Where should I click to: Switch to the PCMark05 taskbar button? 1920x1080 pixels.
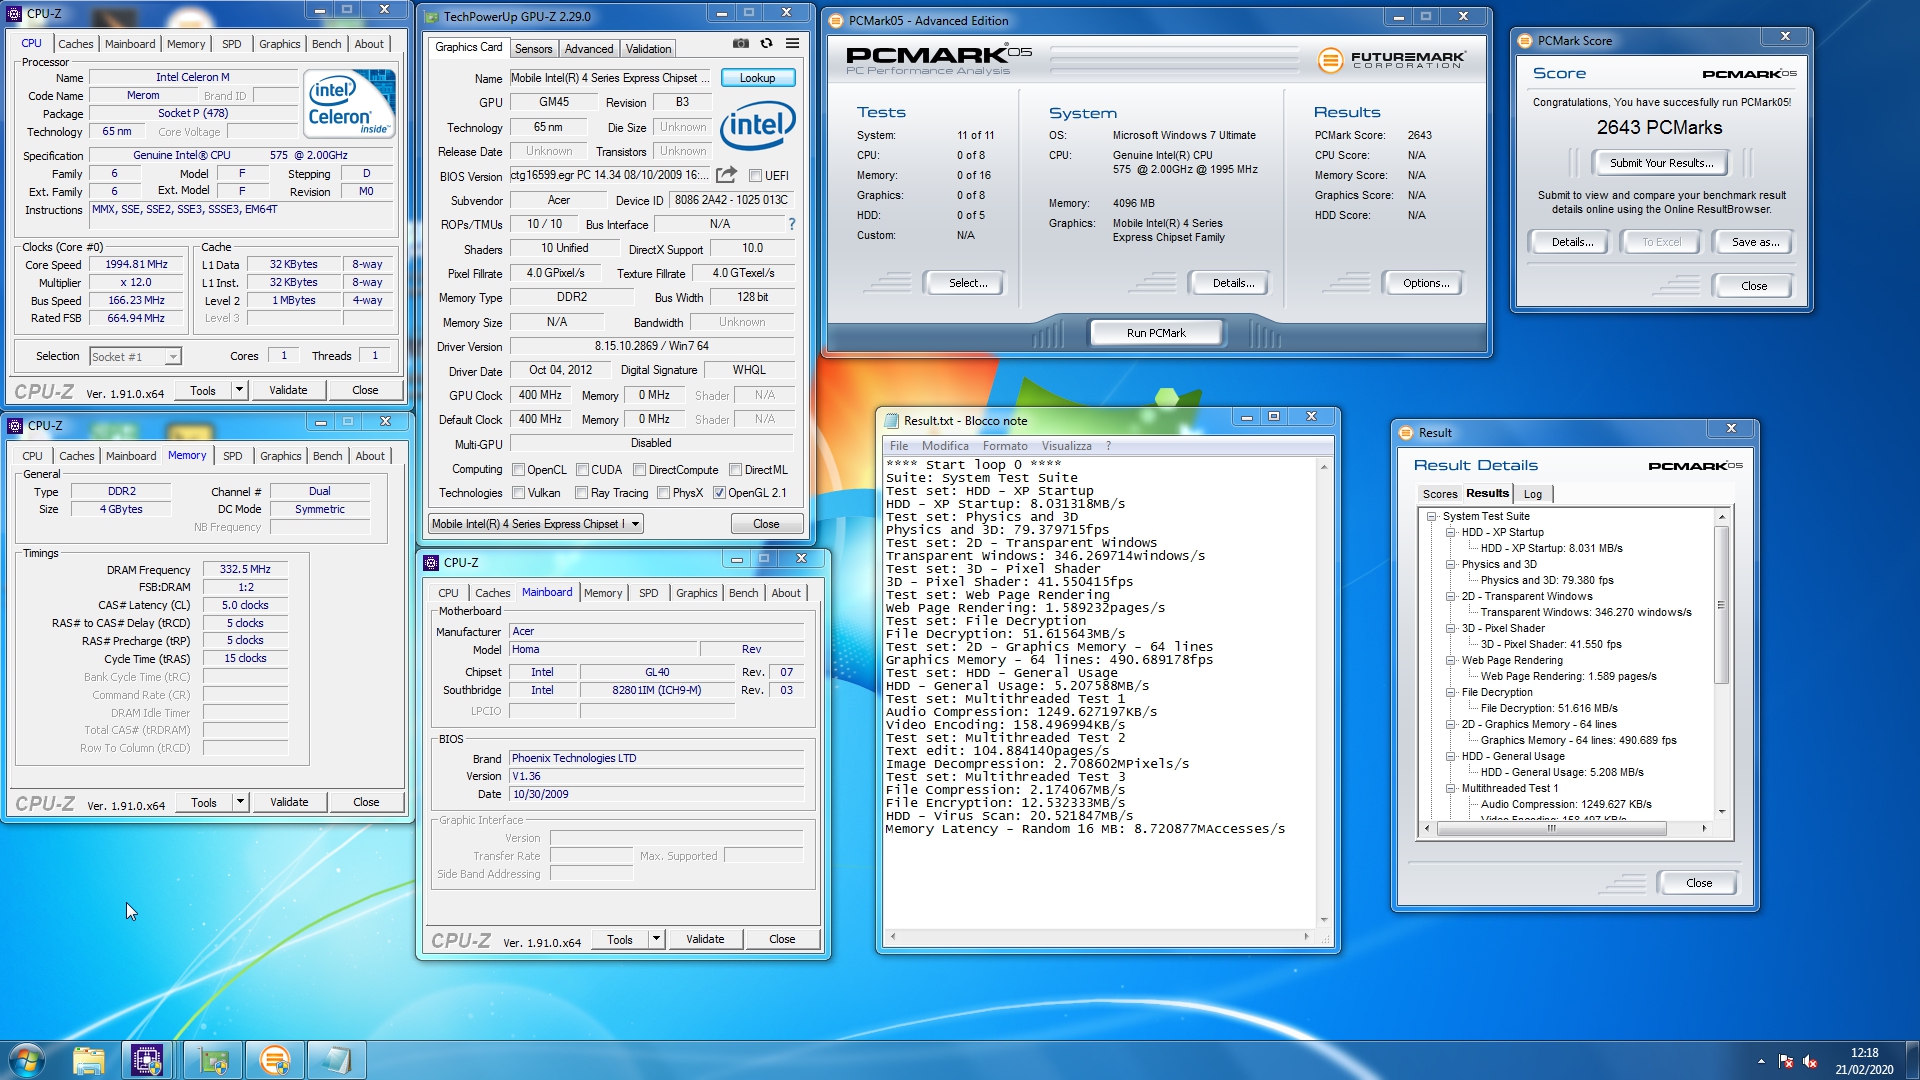(x=274, y=1060)
